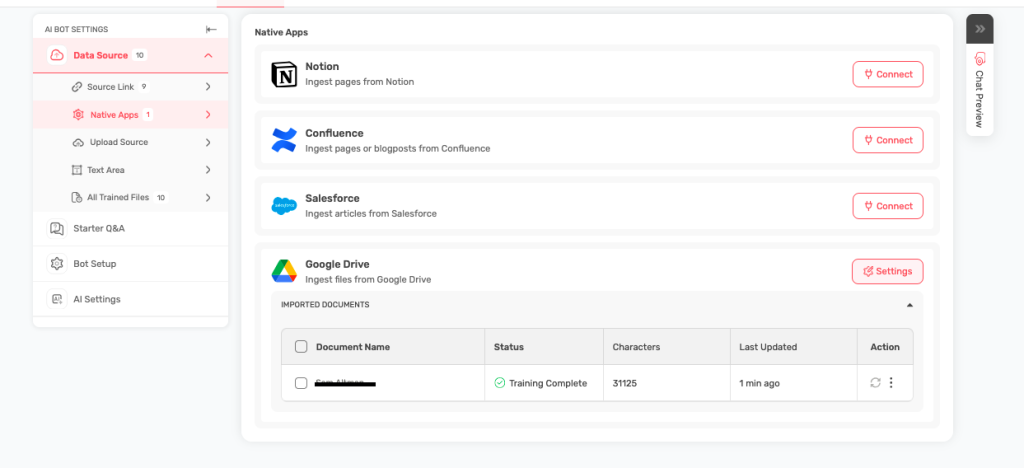Viewport: 1024px width, 468px height.
Task: Click the Notion logo
Action: (284, 74)
